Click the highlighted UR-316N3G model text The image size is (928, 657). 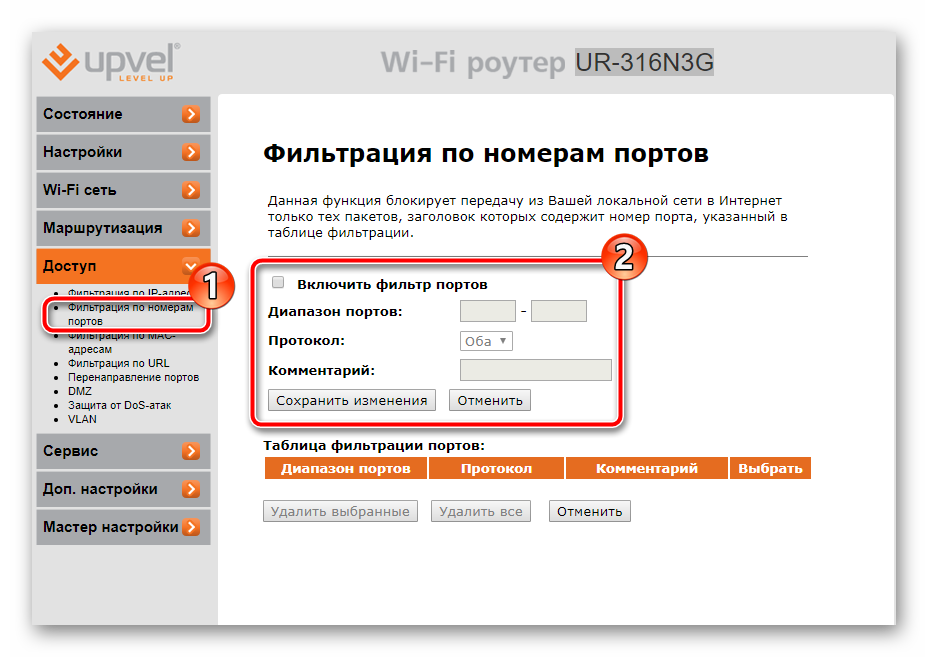click(x=645, y=62)
